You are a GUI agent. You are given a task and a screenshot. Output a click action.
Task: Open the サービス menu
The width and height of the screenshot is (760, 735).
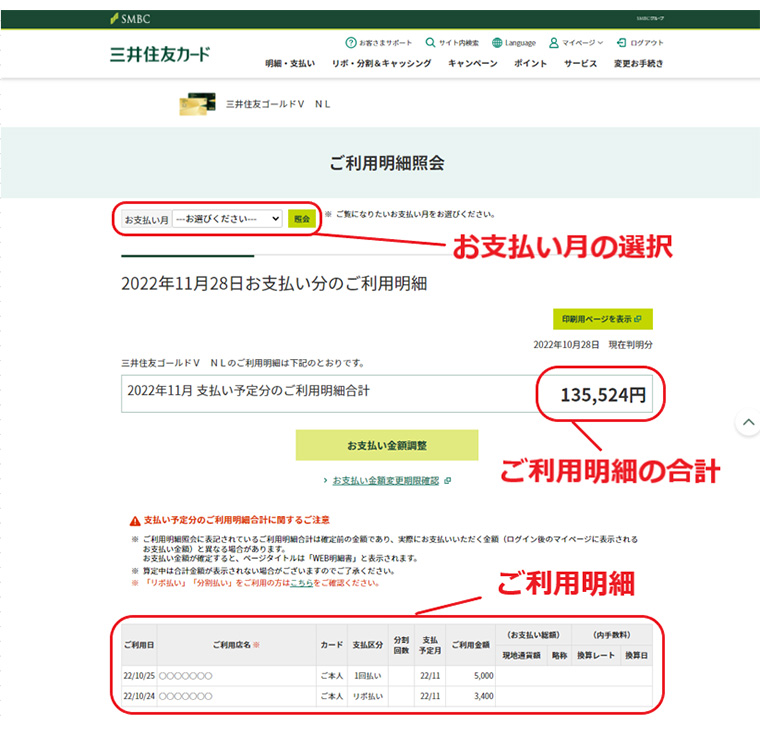[580, 64]
